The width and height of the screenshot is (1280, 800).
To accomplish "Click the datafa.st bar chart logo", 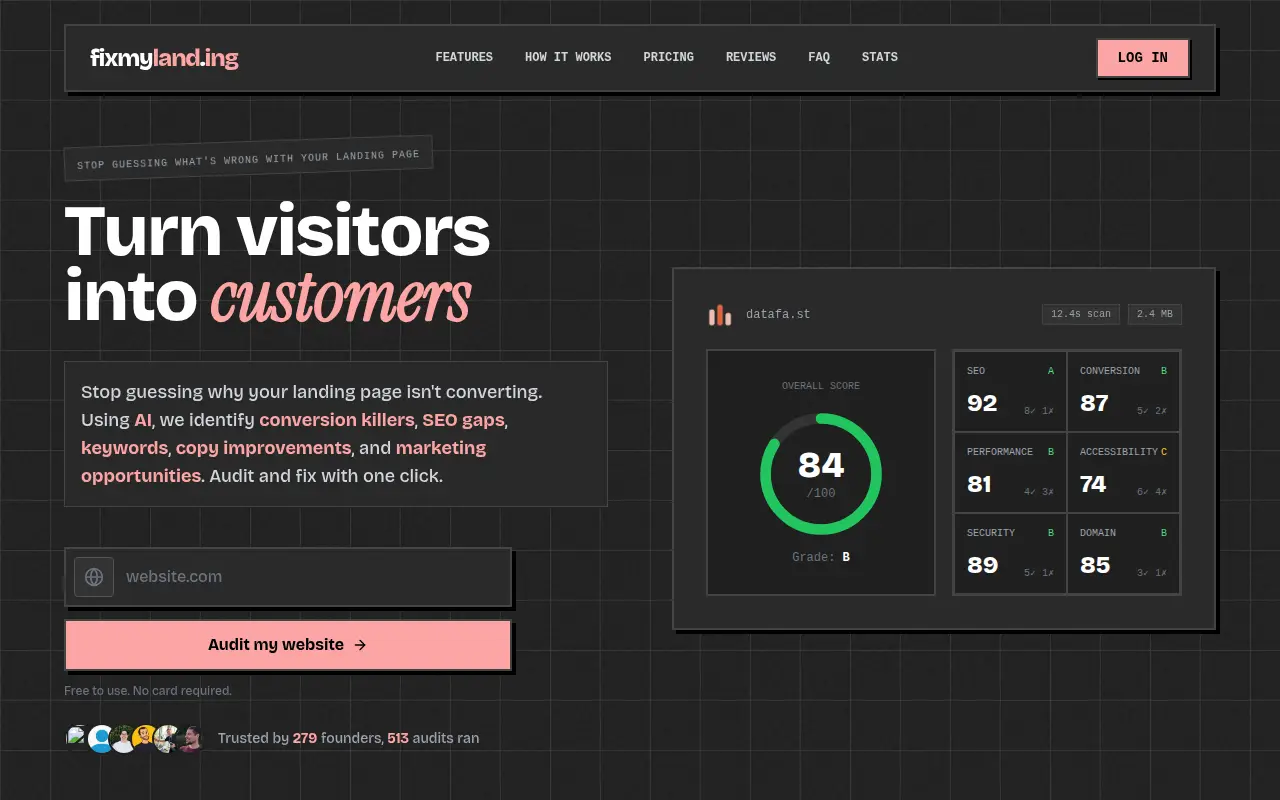I will 720,315.
